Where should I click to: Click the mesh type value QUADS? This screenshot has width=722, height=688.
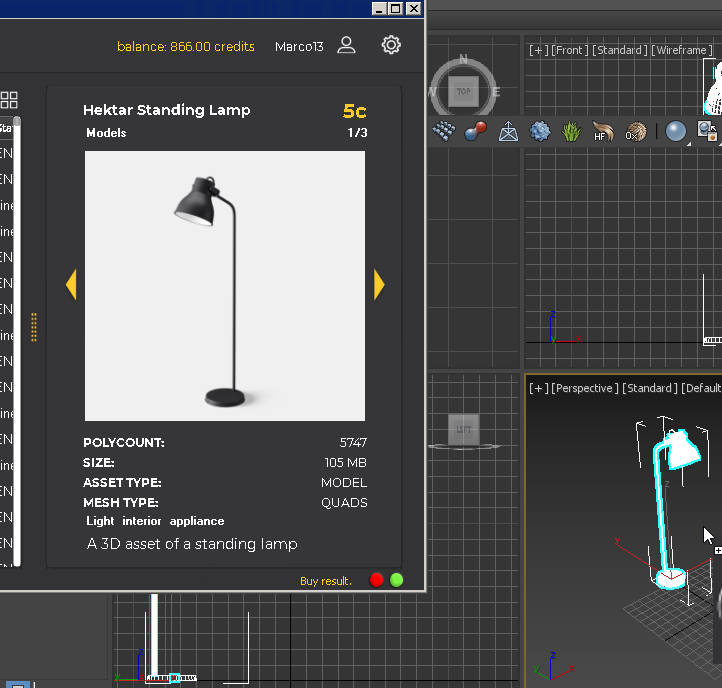point(344,502)
